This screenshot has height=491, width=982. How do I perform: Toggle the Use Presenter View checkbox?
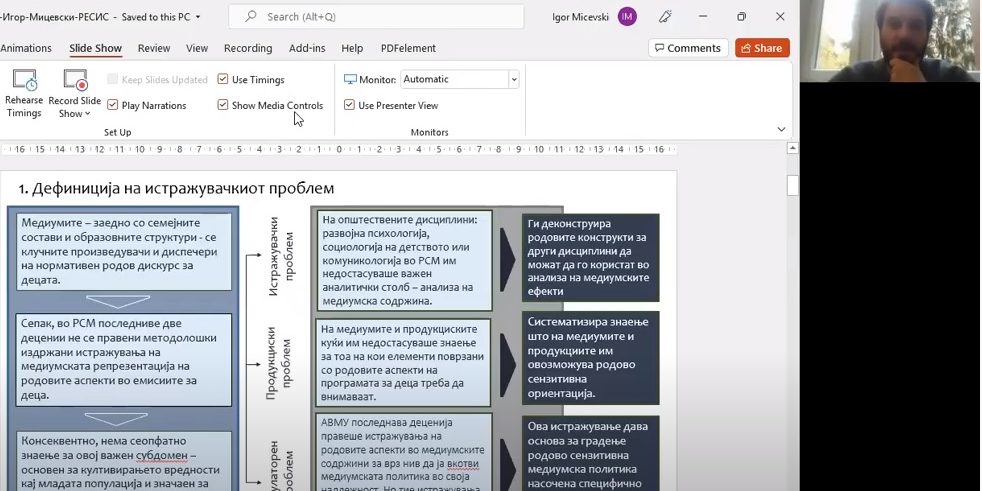pos(349,105)
